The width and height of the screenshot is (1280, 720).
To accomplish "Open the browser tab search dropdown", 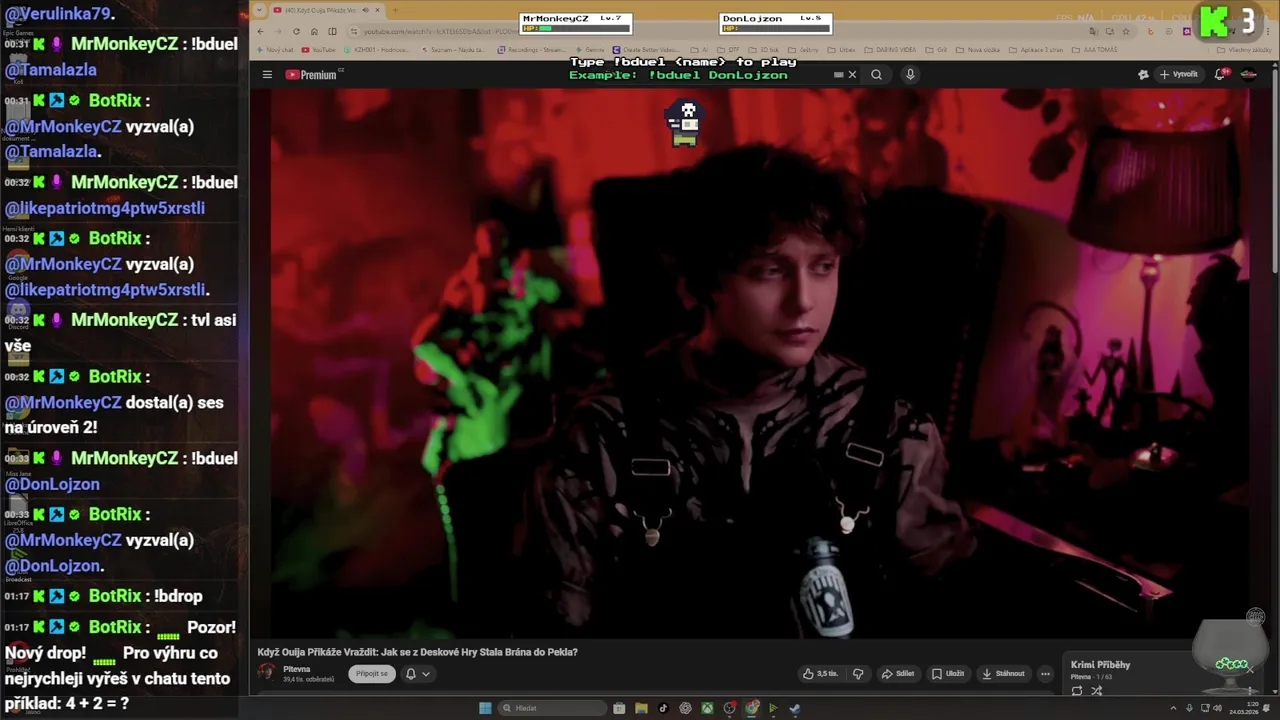I will coord(259,10).
